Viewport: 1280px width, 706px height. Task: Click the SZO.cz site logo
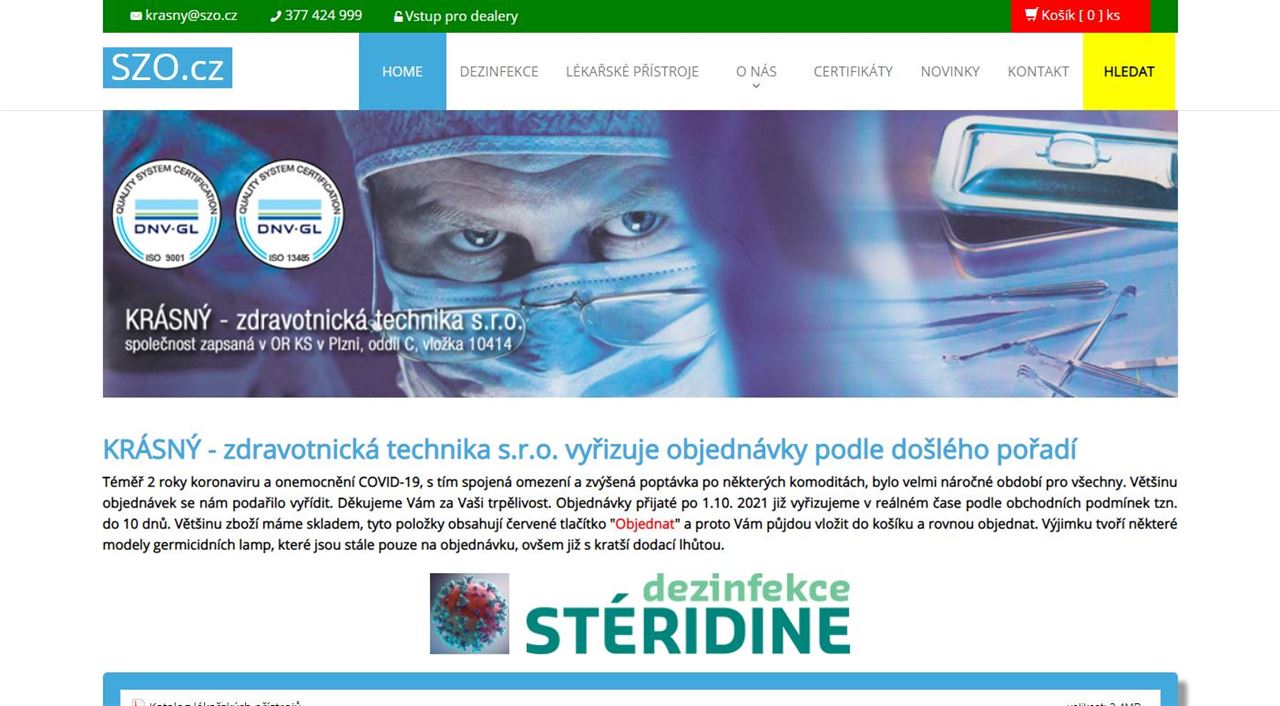point(167,68)
